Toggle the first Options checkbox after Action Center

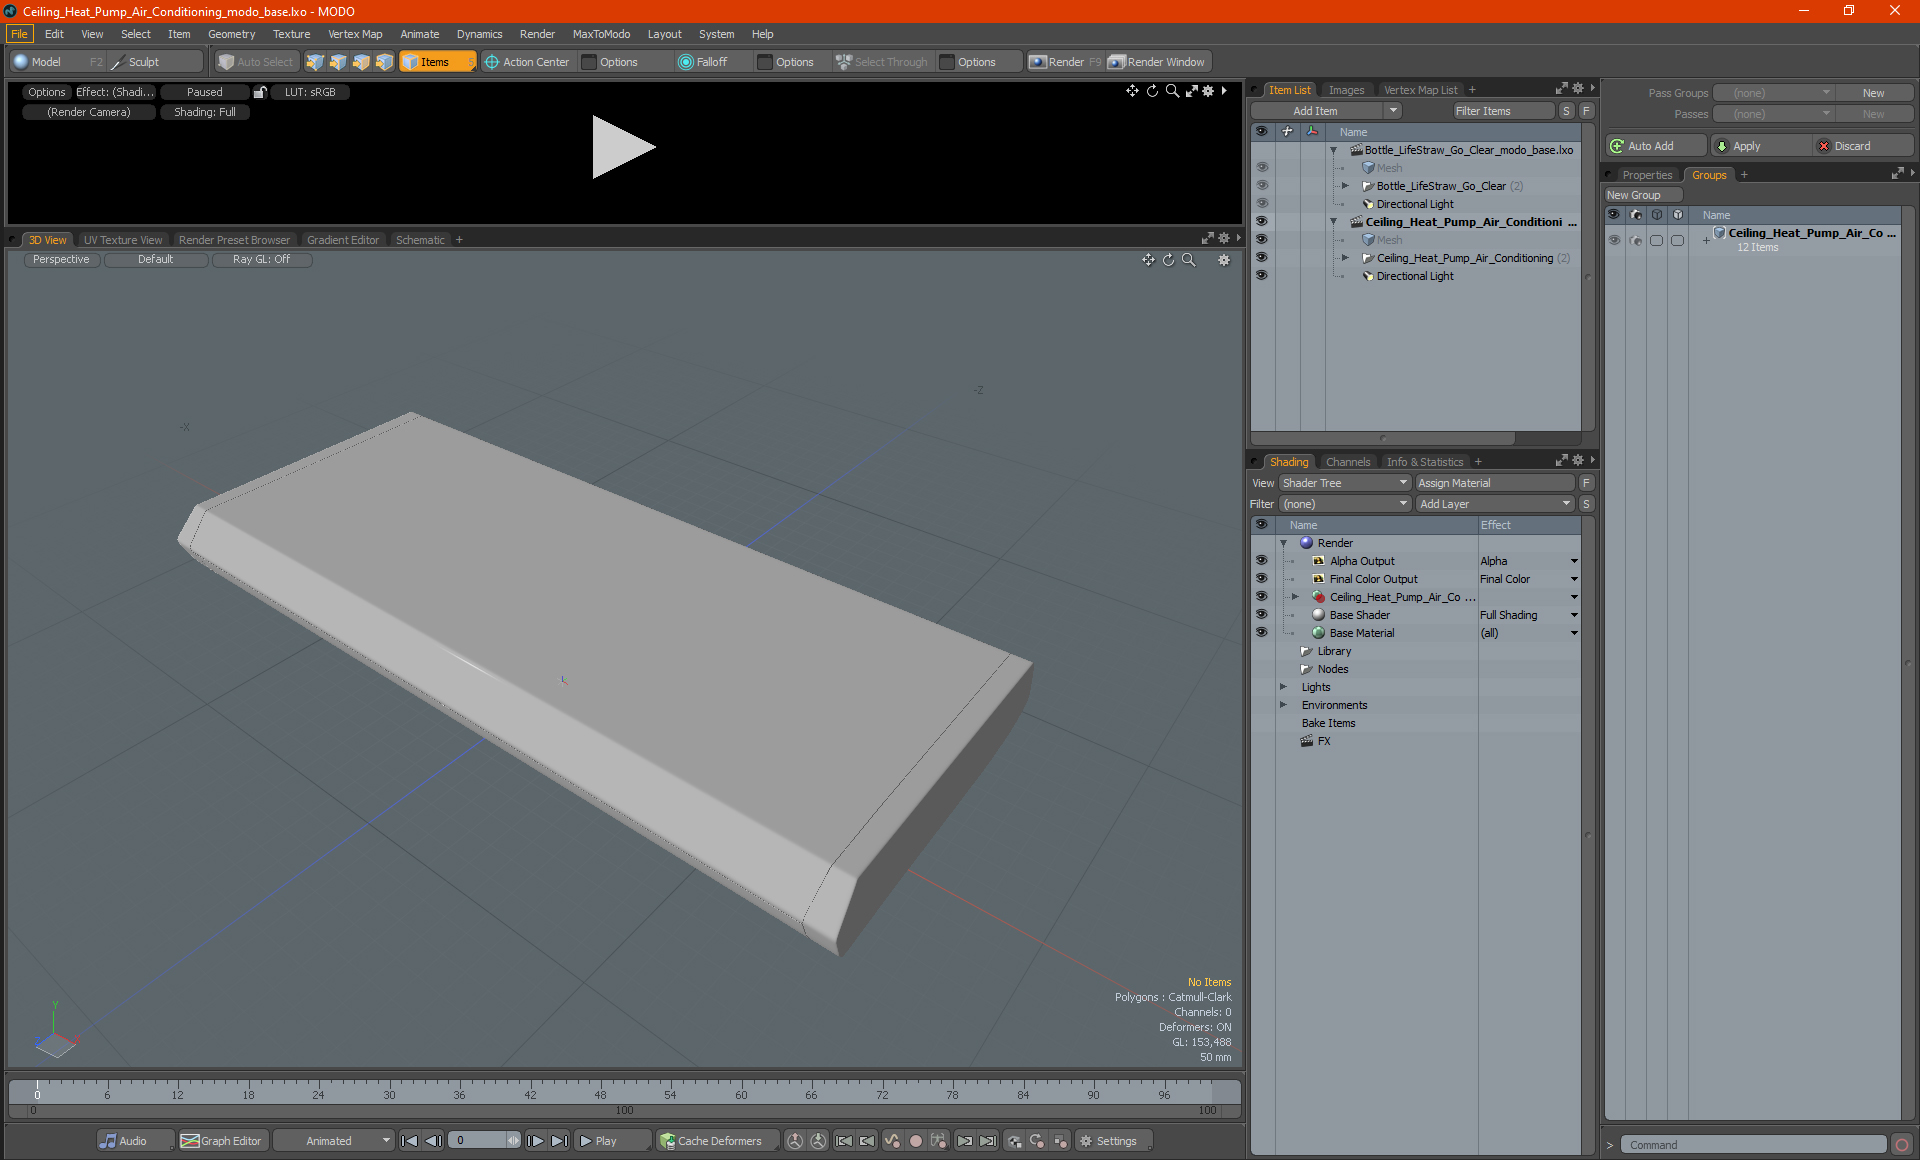coord(589,62)
